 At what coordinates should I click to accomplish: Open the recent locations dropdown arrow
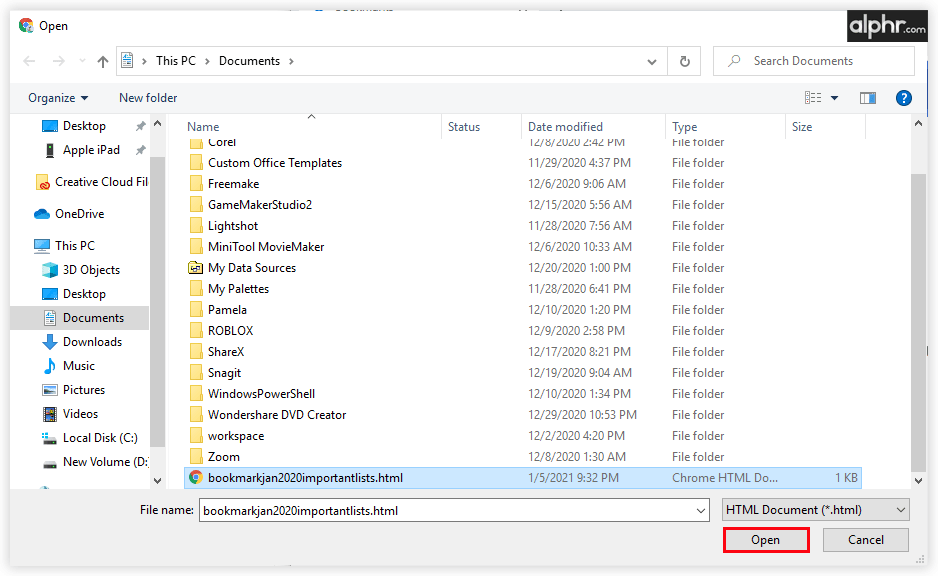[83, 61]
